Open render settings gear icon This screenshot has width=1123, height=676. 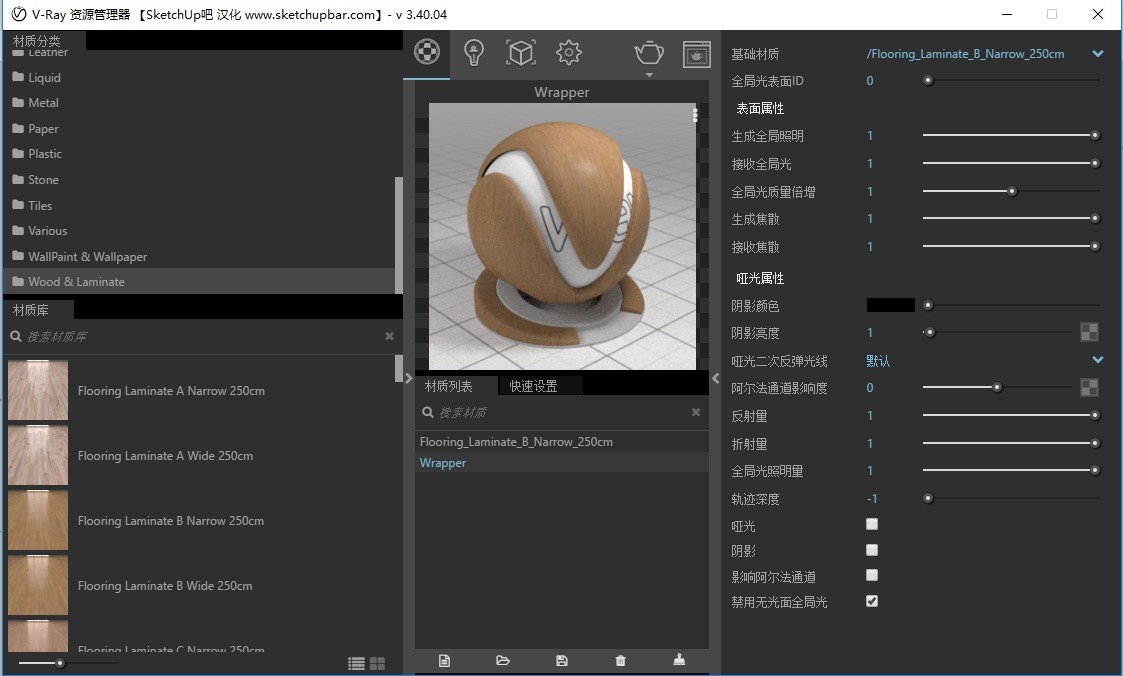(569, 53)
